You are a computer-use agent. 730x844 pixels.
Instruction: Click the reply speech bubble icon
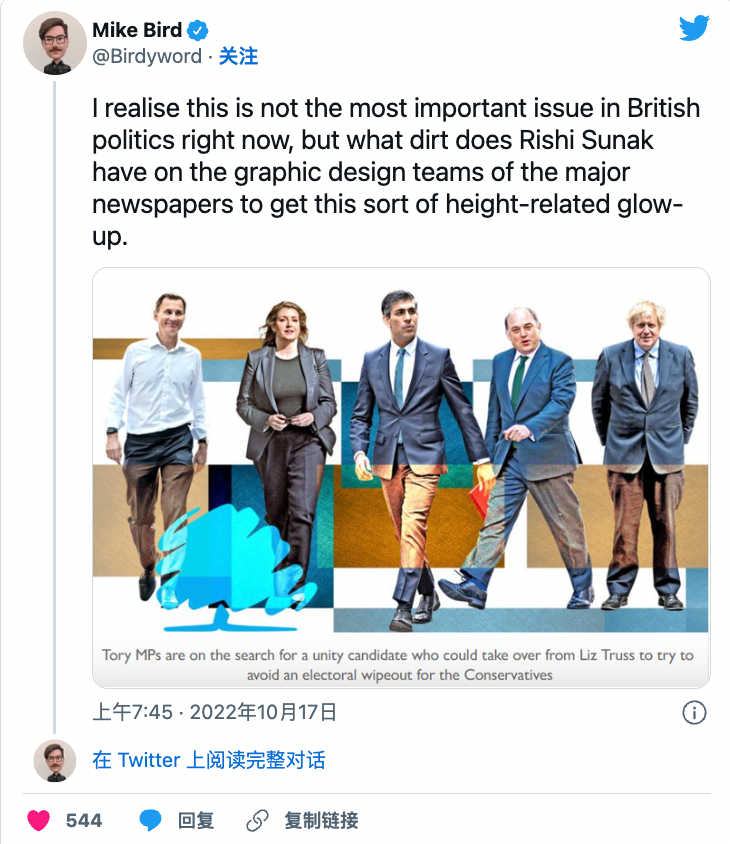tap(150, 821)
